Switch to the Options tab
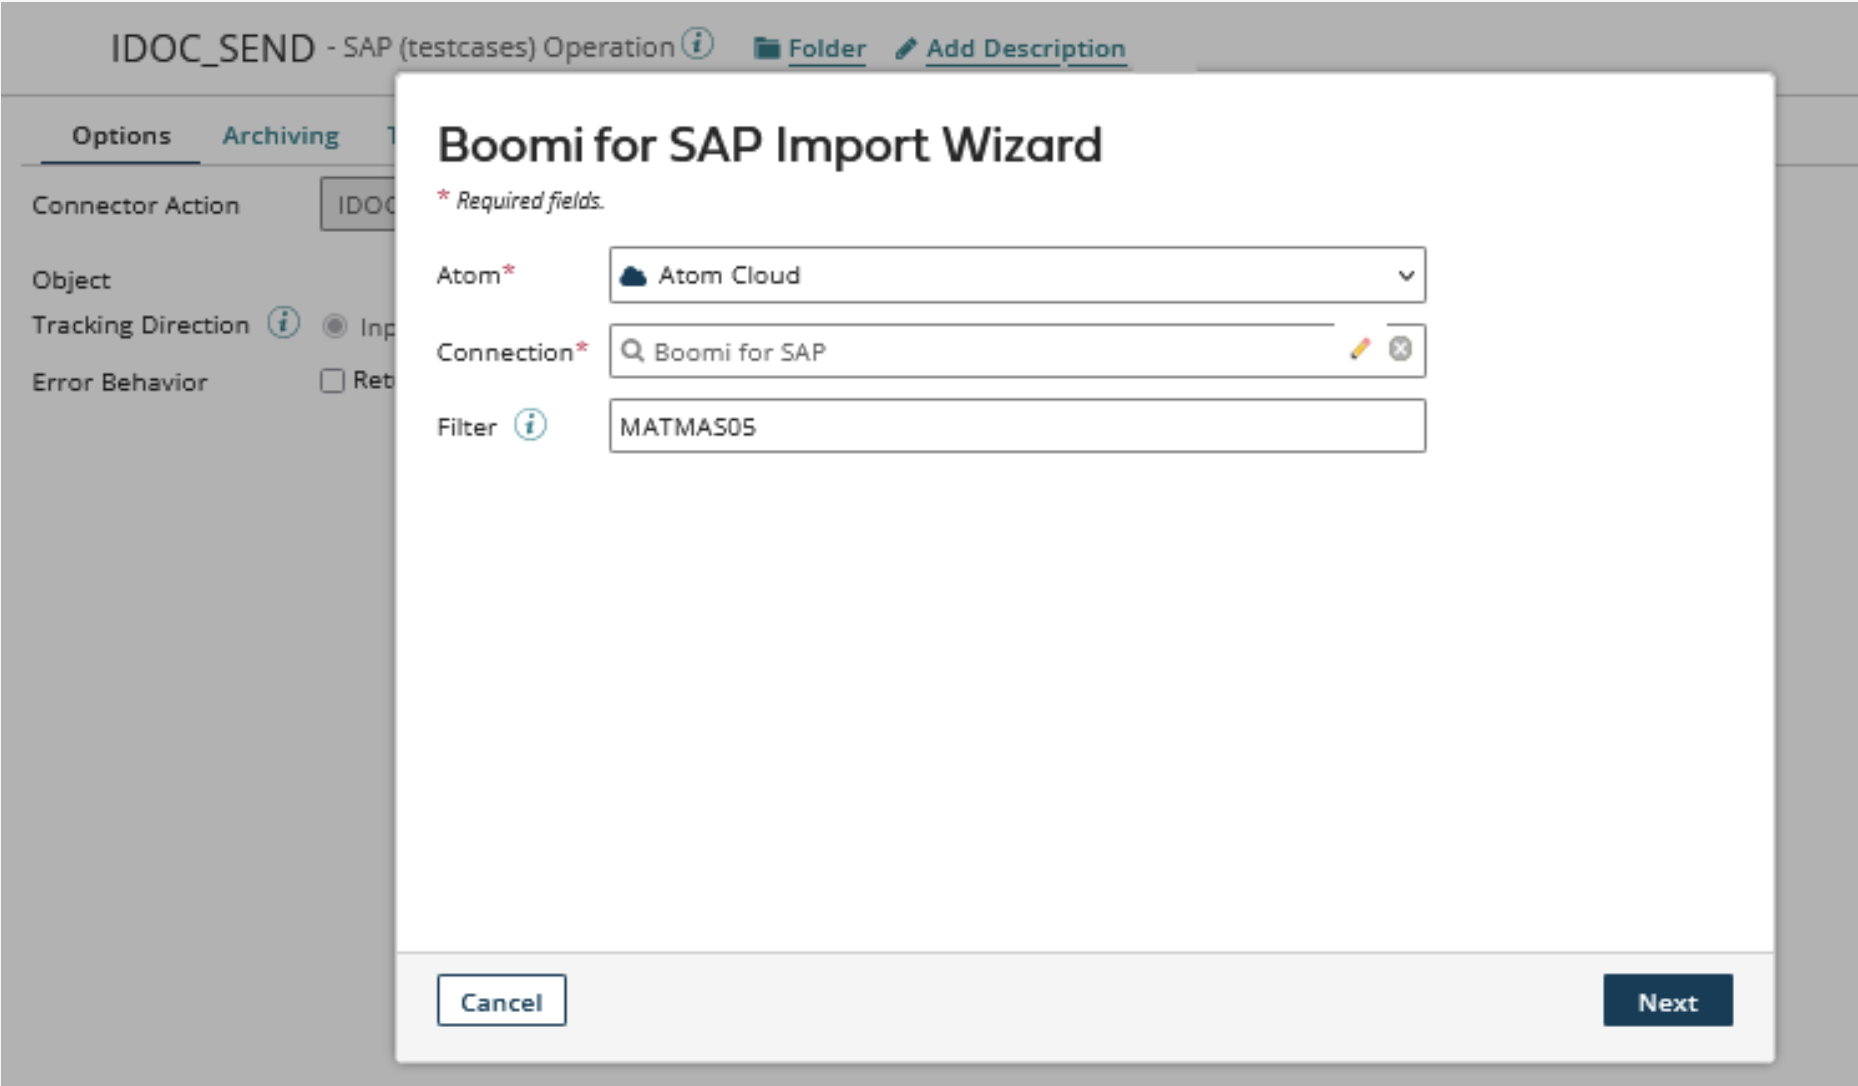 tap(121, 136)
